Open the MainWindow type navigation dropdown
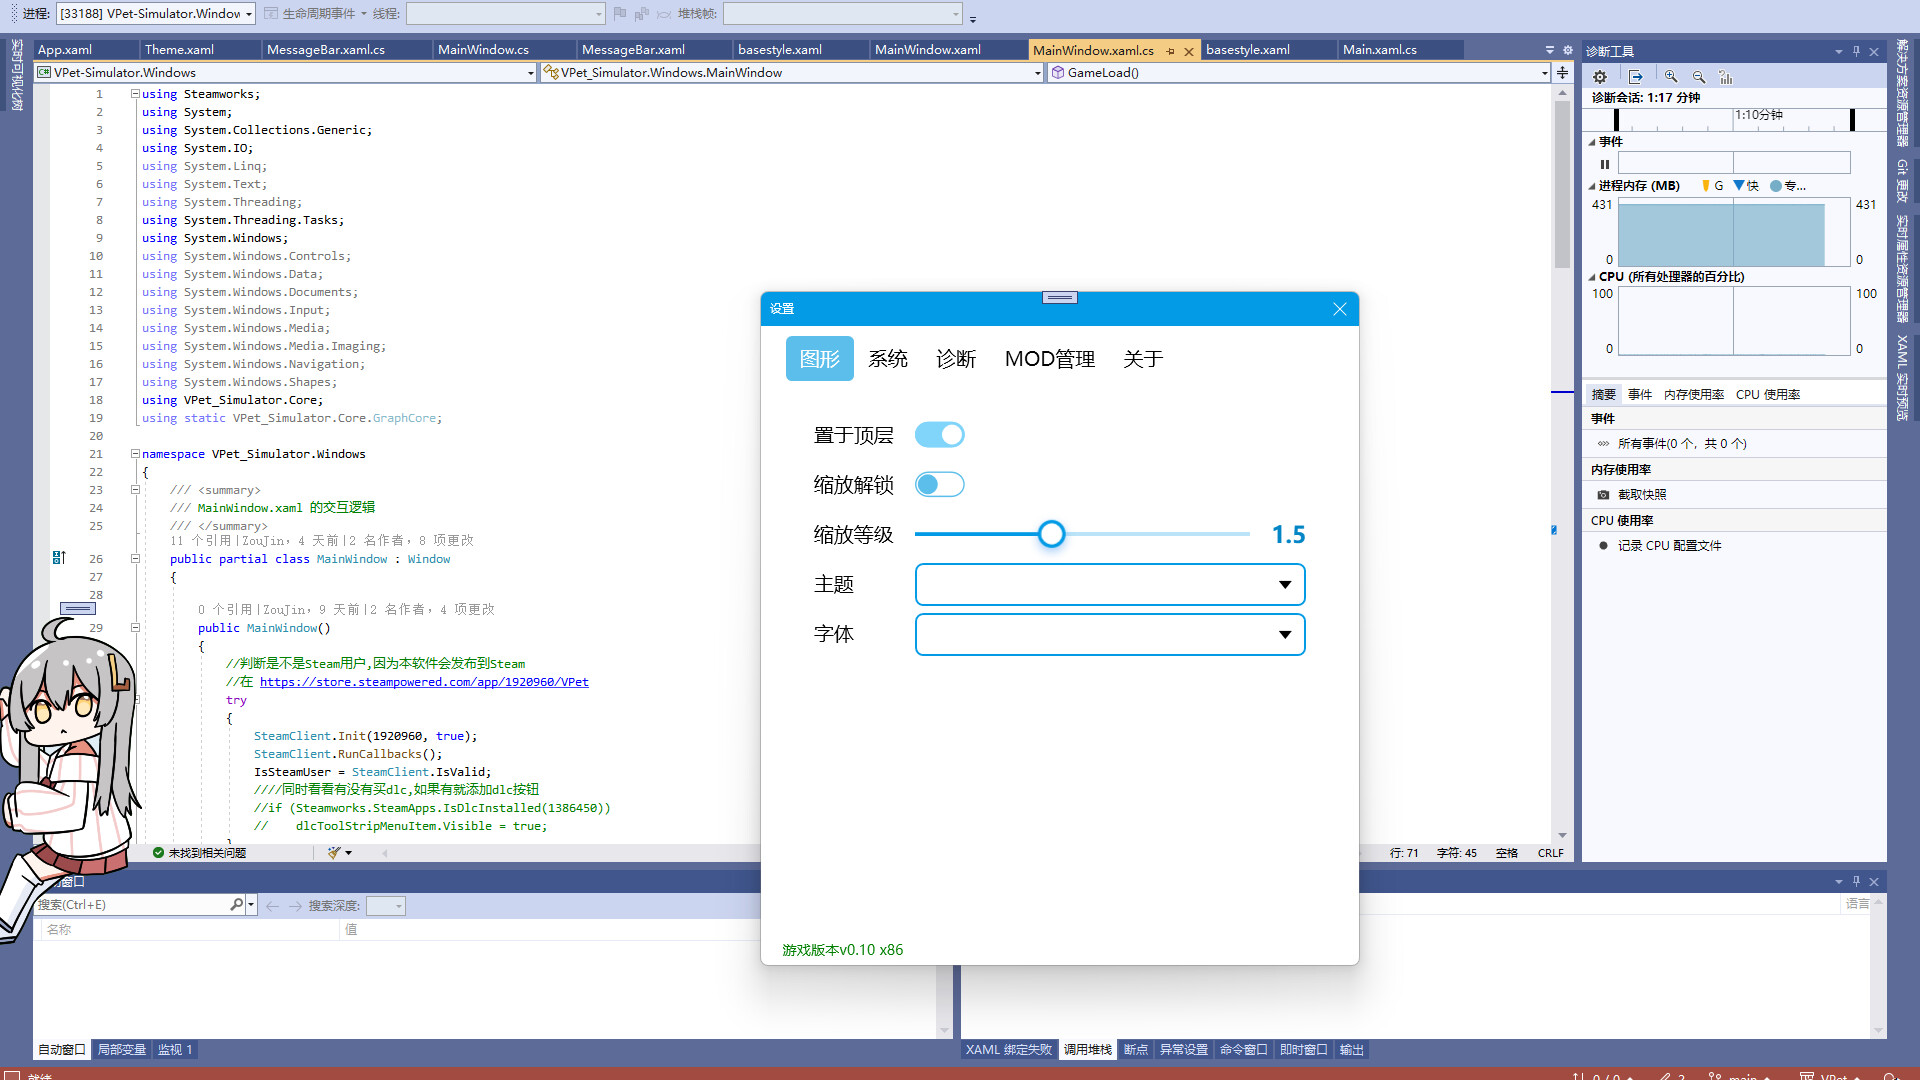Image resolution: width=1920 pixels, height=1080 pixels. 792,73
